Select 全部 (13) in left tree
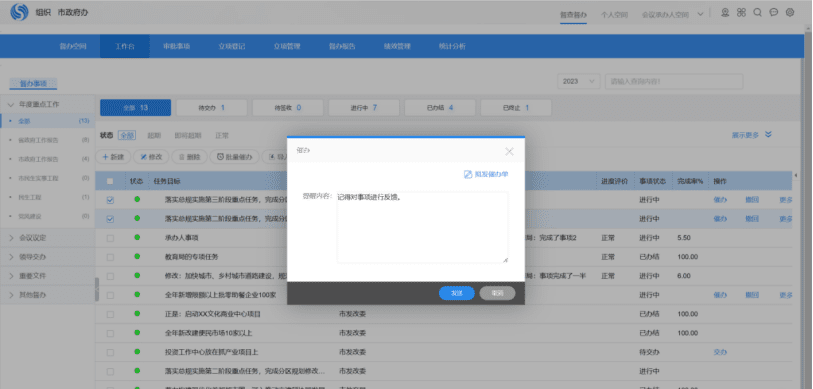 click(x=48, y=121)
